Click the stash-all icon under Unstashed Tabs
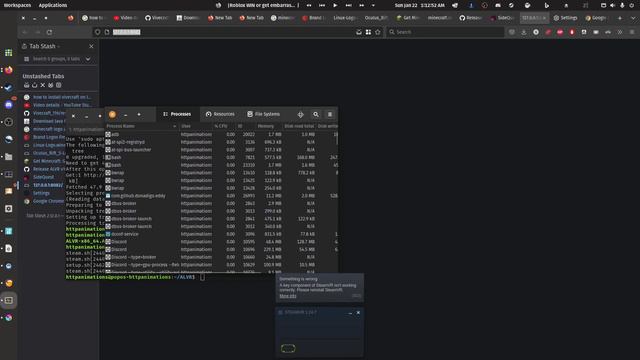The height and width of the screenshot is (360, 640). click(x=27, y=85)
